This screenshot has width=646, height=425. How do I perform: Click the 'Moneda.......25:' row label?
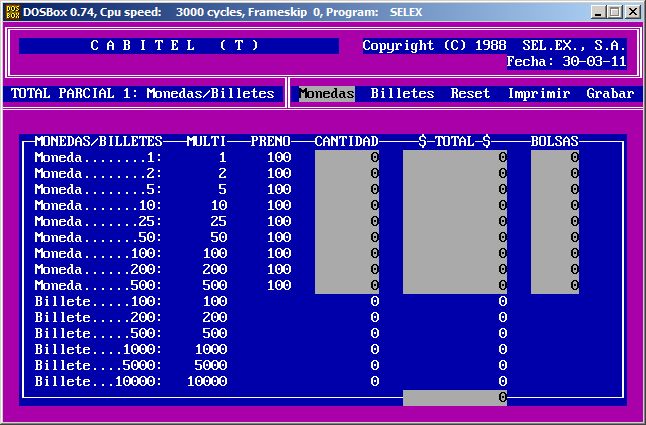pyautogui.click(x=98, y=222)
